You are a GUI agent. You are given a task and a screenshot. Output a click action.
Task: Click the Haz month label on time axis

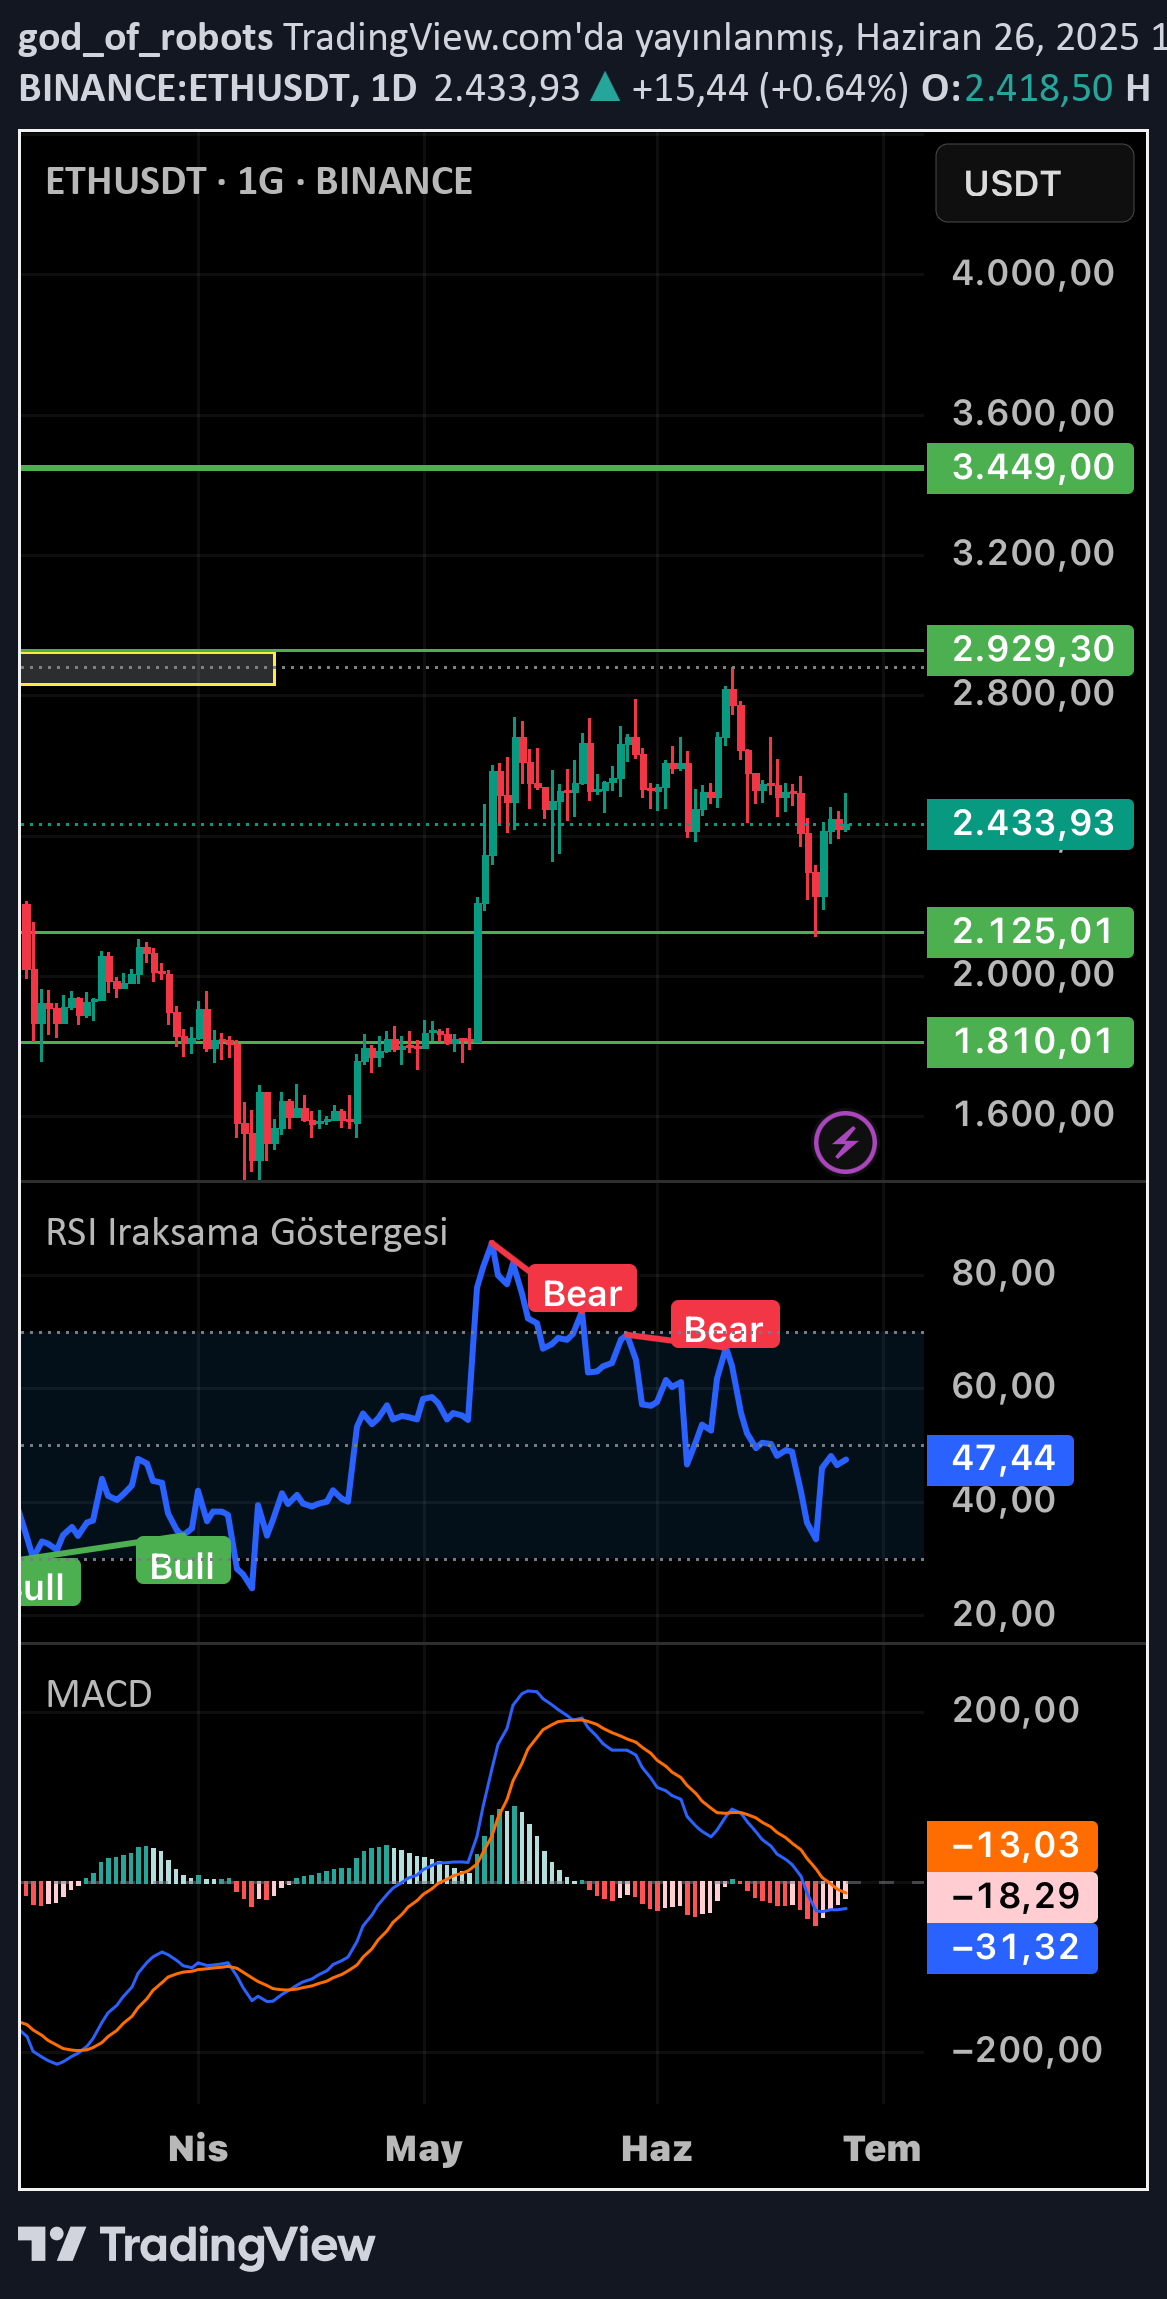657,2148
